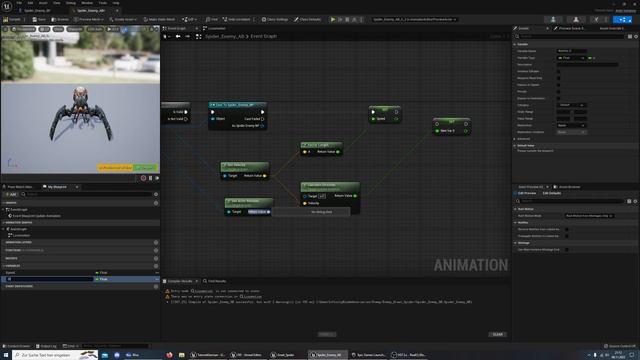The image size is (640, 360).
Task: Toggle Private checkbox
Action: pos(558,91)
